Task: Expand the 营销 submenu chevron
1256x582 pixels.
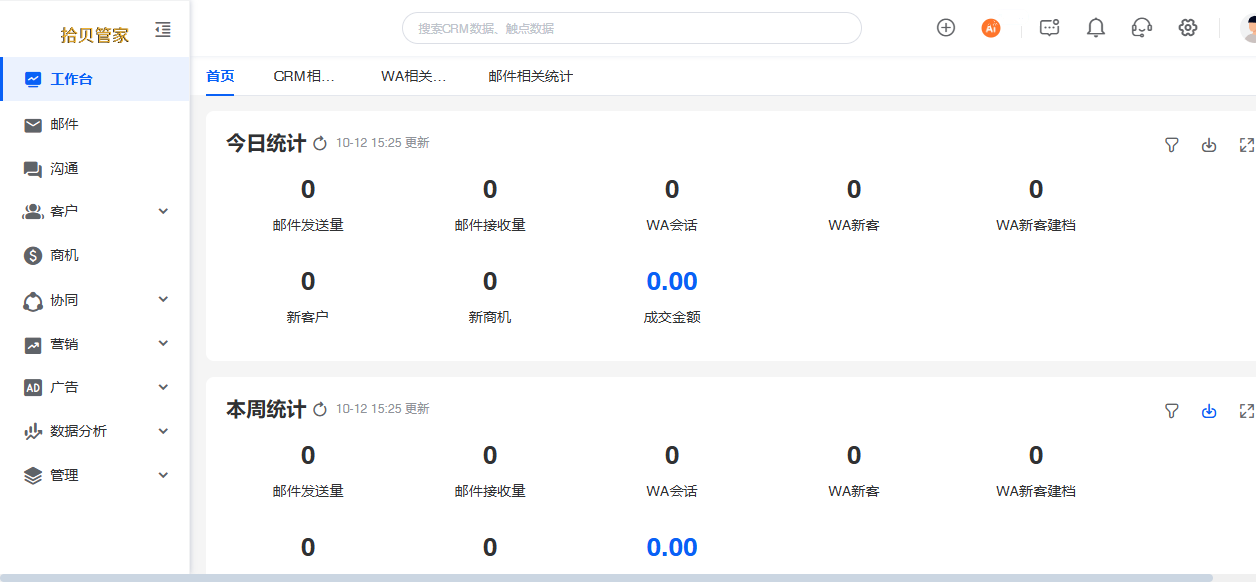Action: tap(164, 343)
